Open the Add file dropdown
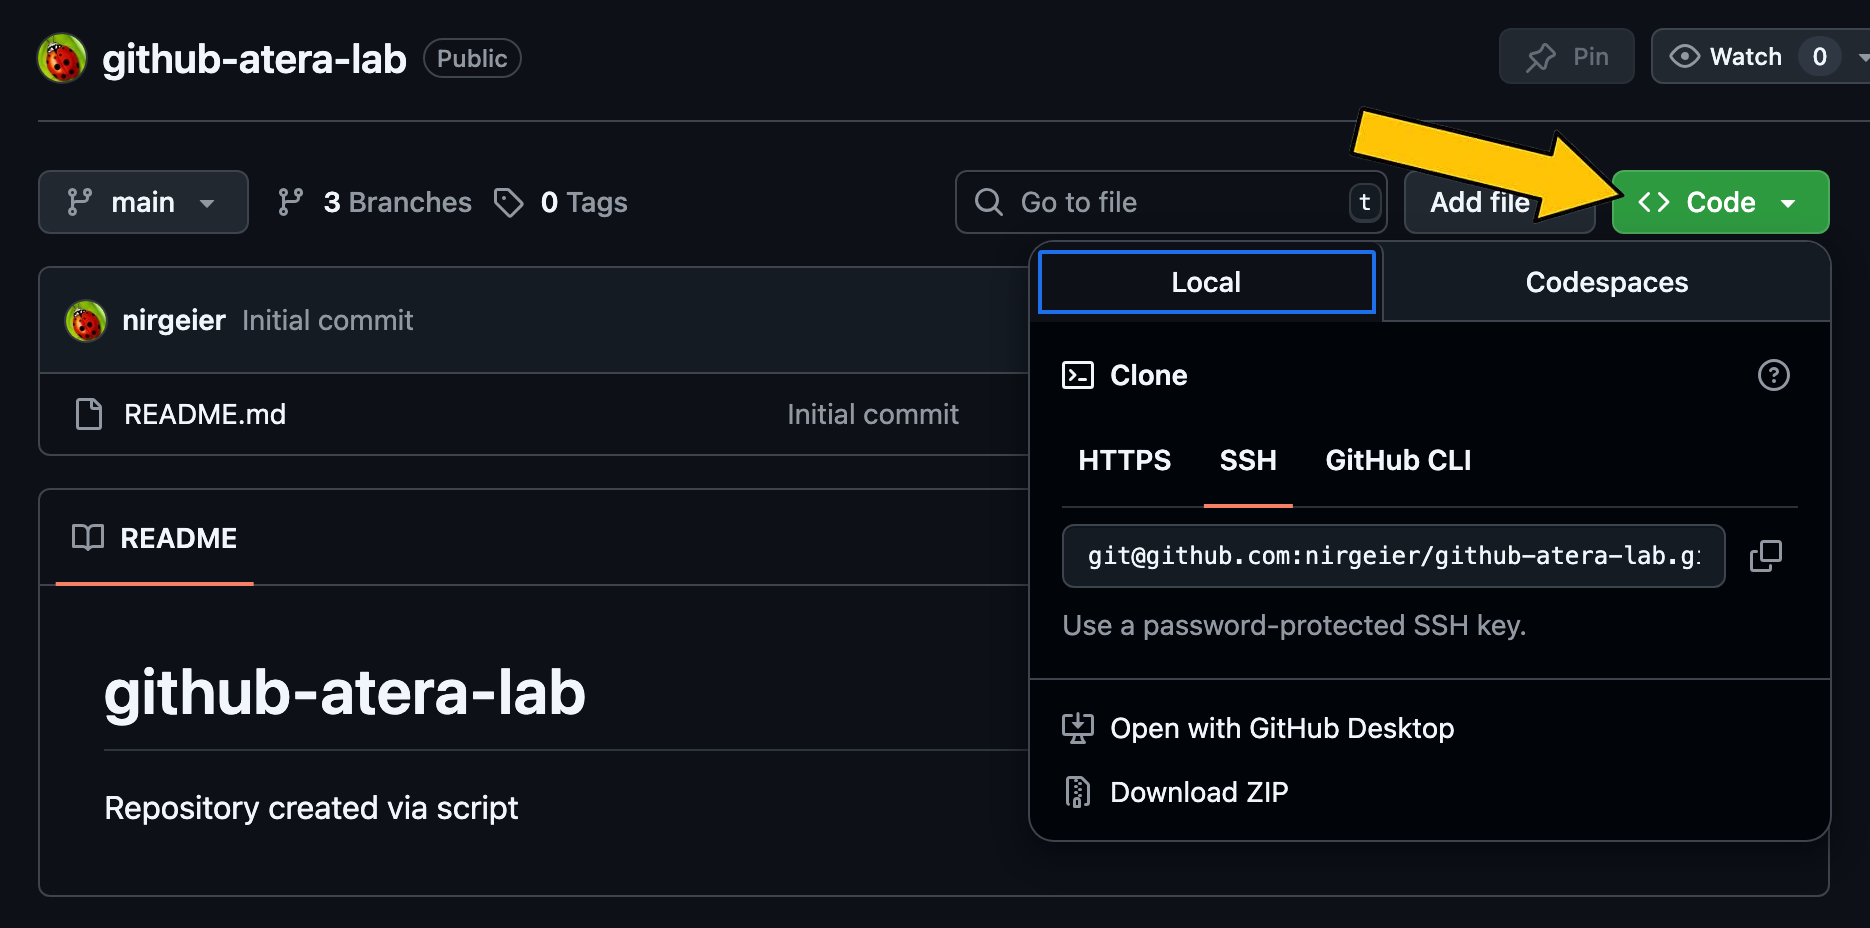The height and width of the screenshot is (928, 1870). pyautogui.click(x=1499, y=202)
